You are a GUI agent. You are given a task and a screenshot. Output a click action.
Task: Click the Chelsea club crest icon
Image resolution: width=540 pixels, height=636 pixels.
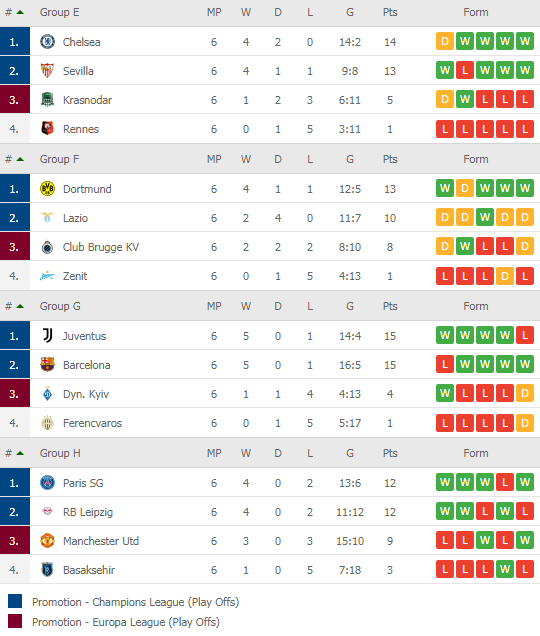[x=47, y=41]
